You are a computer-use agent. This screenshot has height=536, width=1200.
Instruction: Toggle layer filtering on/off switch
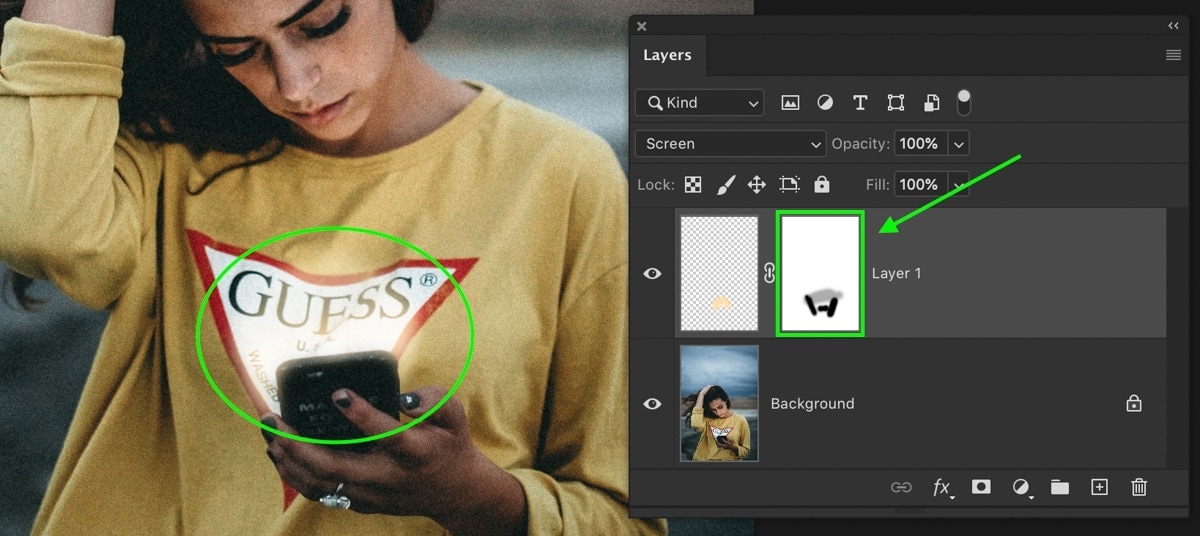[x=964, y=101]
